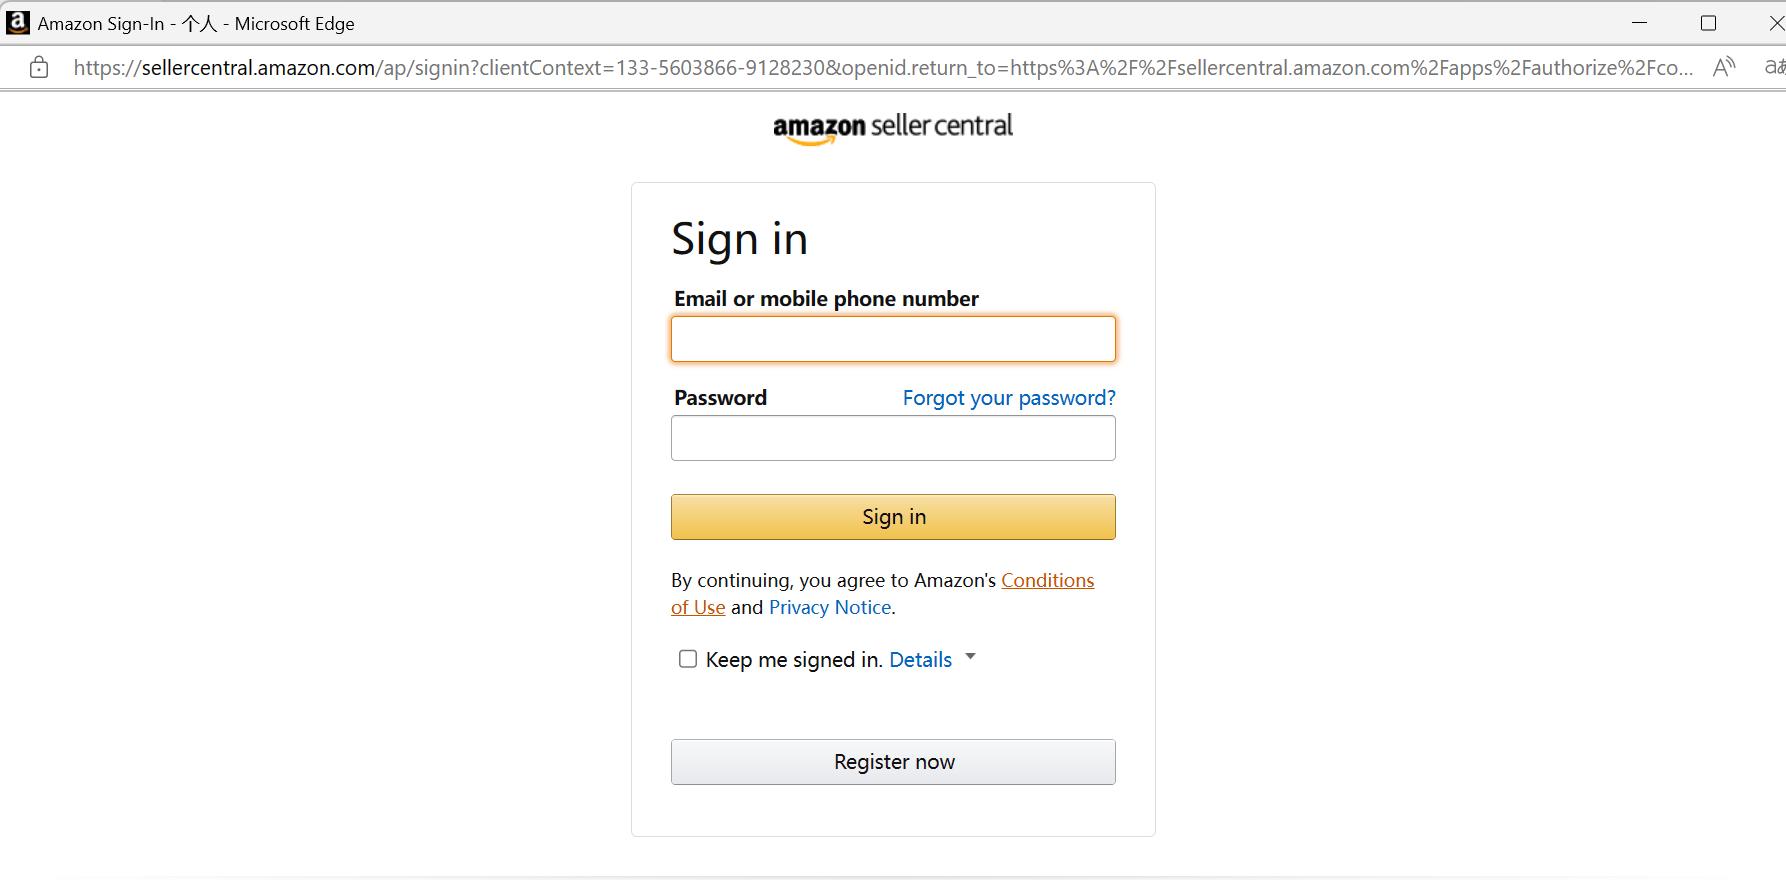Click the amazon seller central logo
The image size is (1786, 880).
(892, 127)
